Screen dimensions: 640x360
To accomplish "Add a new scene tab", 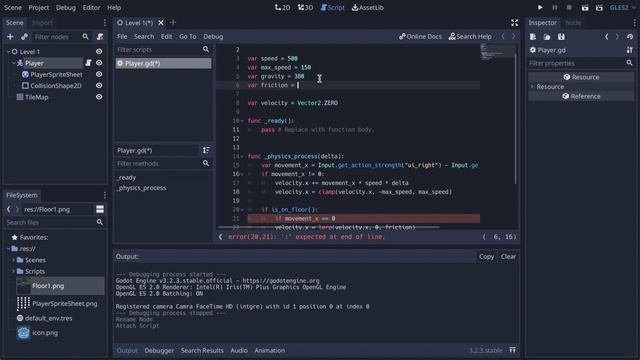I will coord(173,22).
